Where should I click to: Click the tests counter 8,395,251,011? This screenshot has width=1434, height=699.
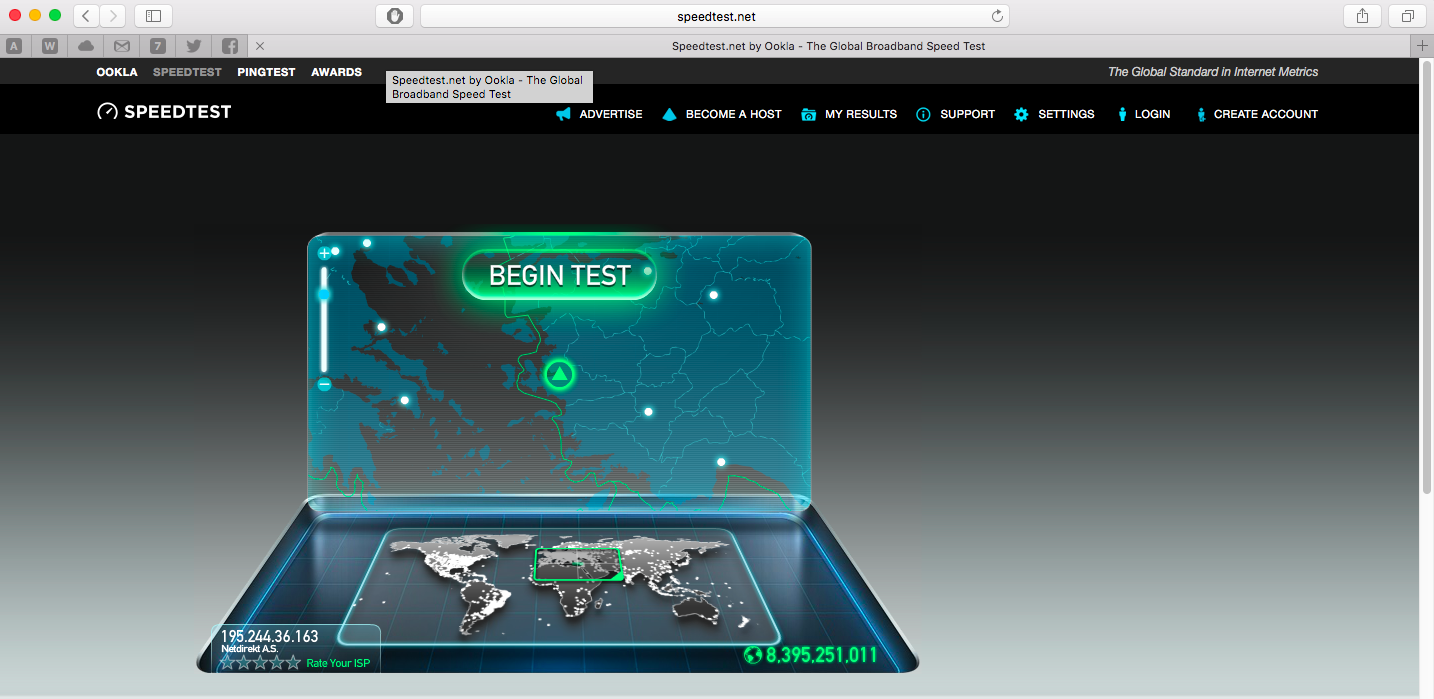(x=822, y=656)
